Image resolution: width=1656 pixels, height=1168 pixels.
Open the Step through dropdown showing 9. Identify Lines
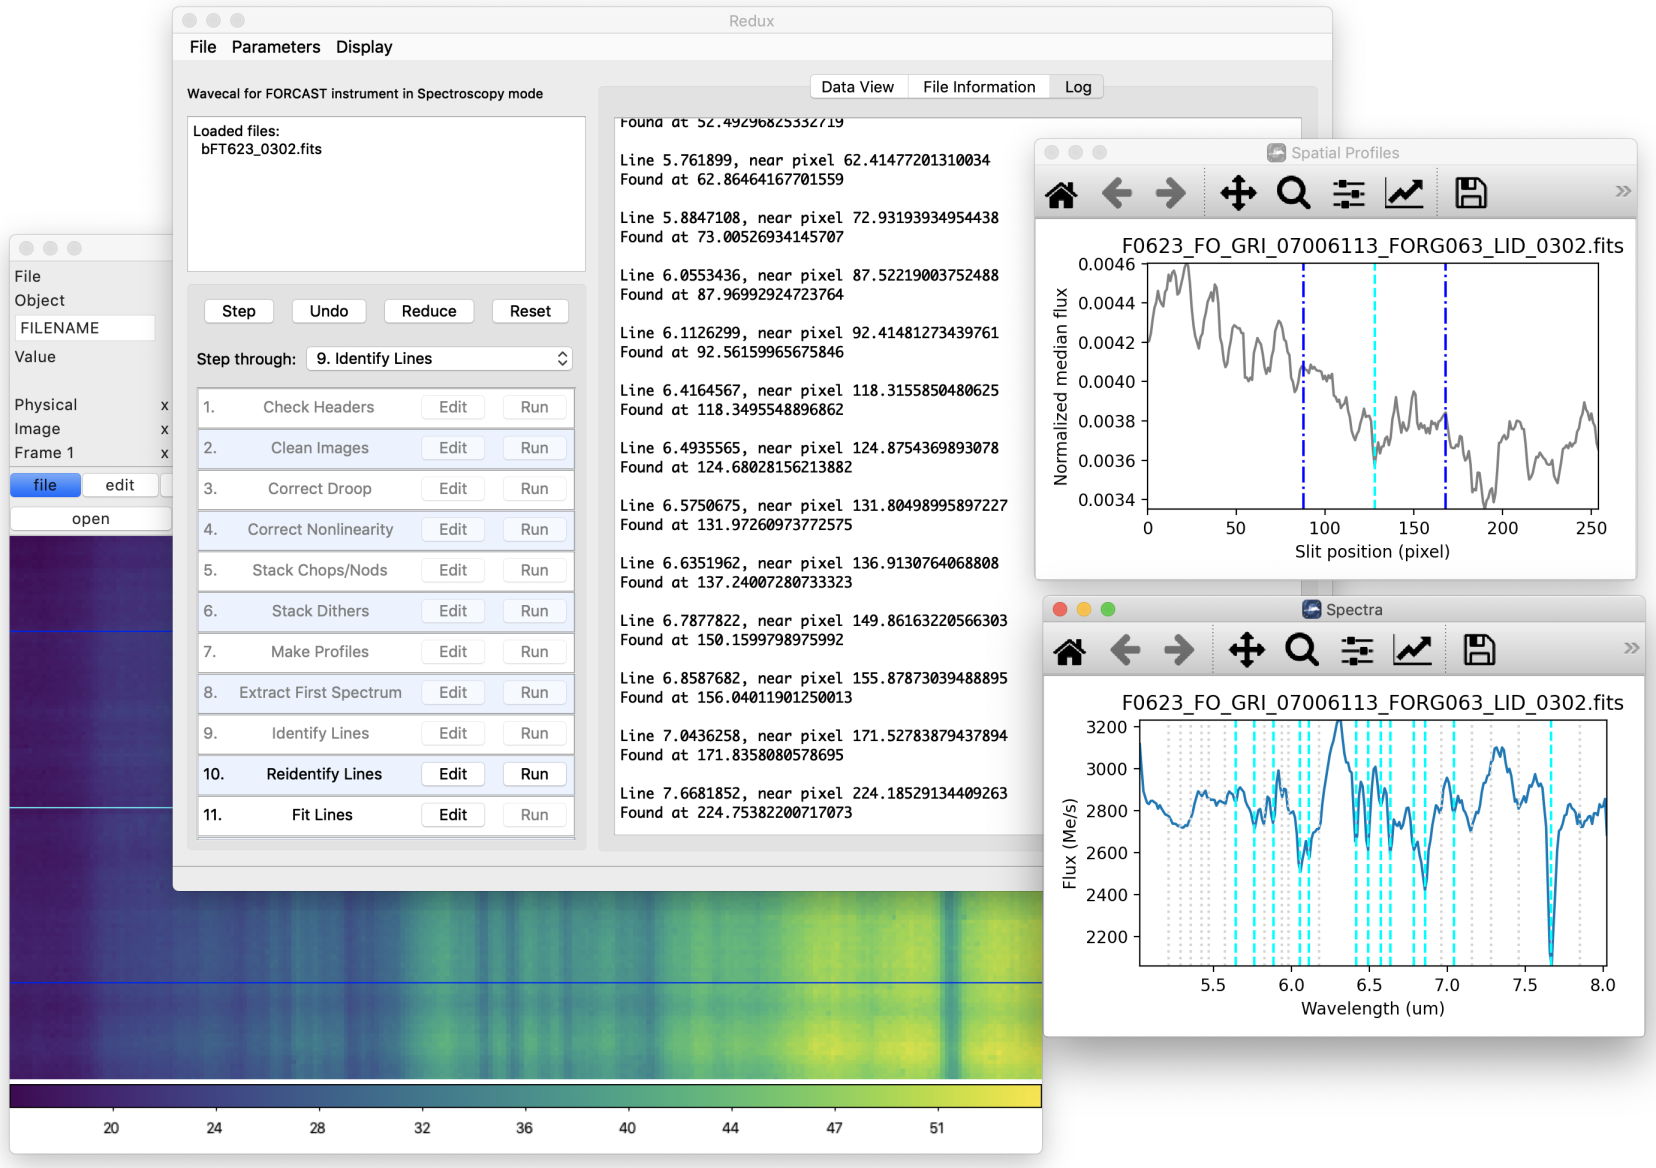coord(440,358)
